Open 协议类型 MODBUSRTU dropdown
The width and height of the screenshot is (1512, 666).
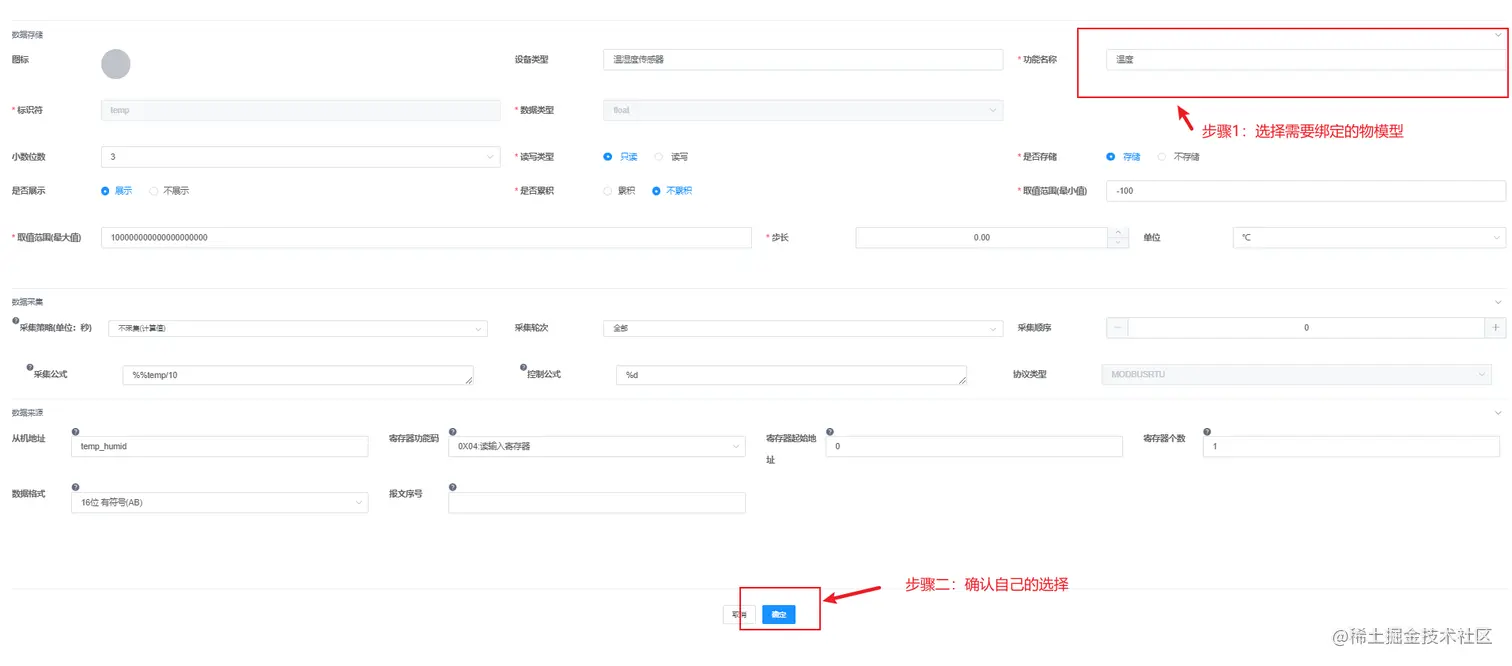[x=1296, y=374]
